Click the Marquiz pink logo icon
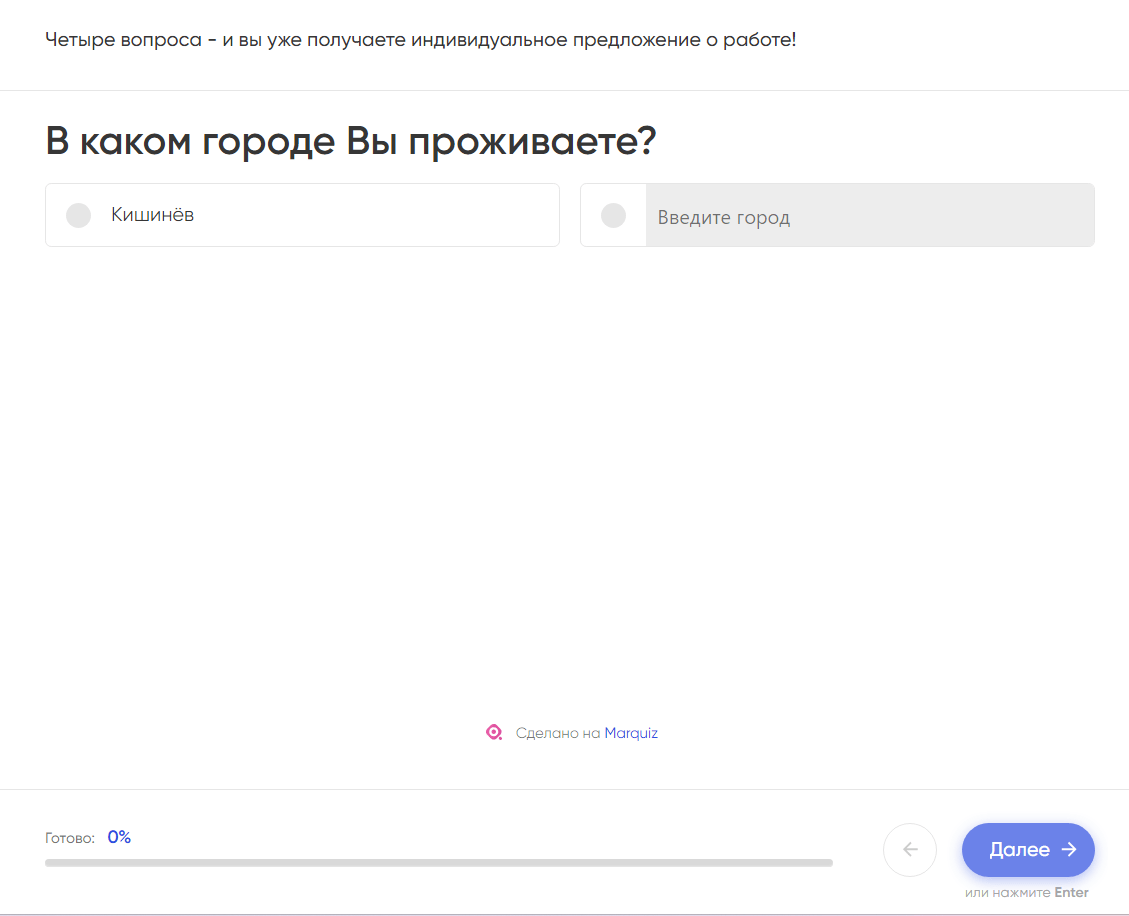1129x916 pixels. click(494, 732)
